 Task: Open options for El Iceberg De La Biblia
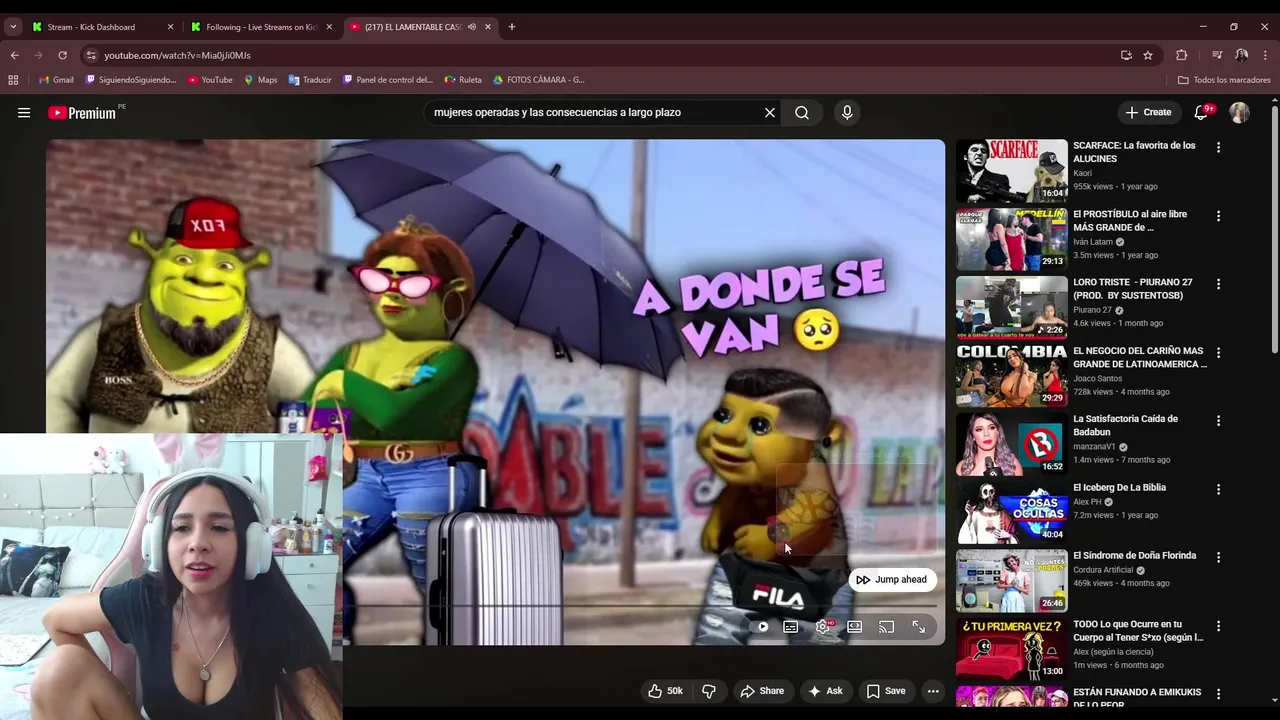tap(1218, 489)
